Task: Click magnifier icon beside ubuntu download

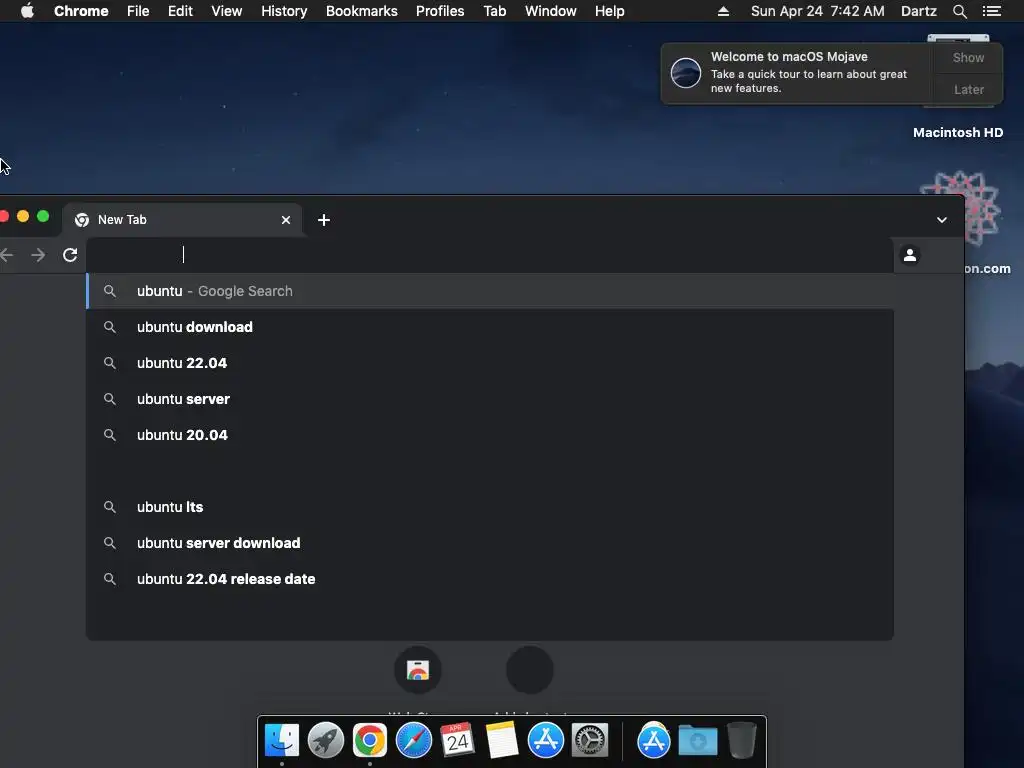Action: [110, 327]
